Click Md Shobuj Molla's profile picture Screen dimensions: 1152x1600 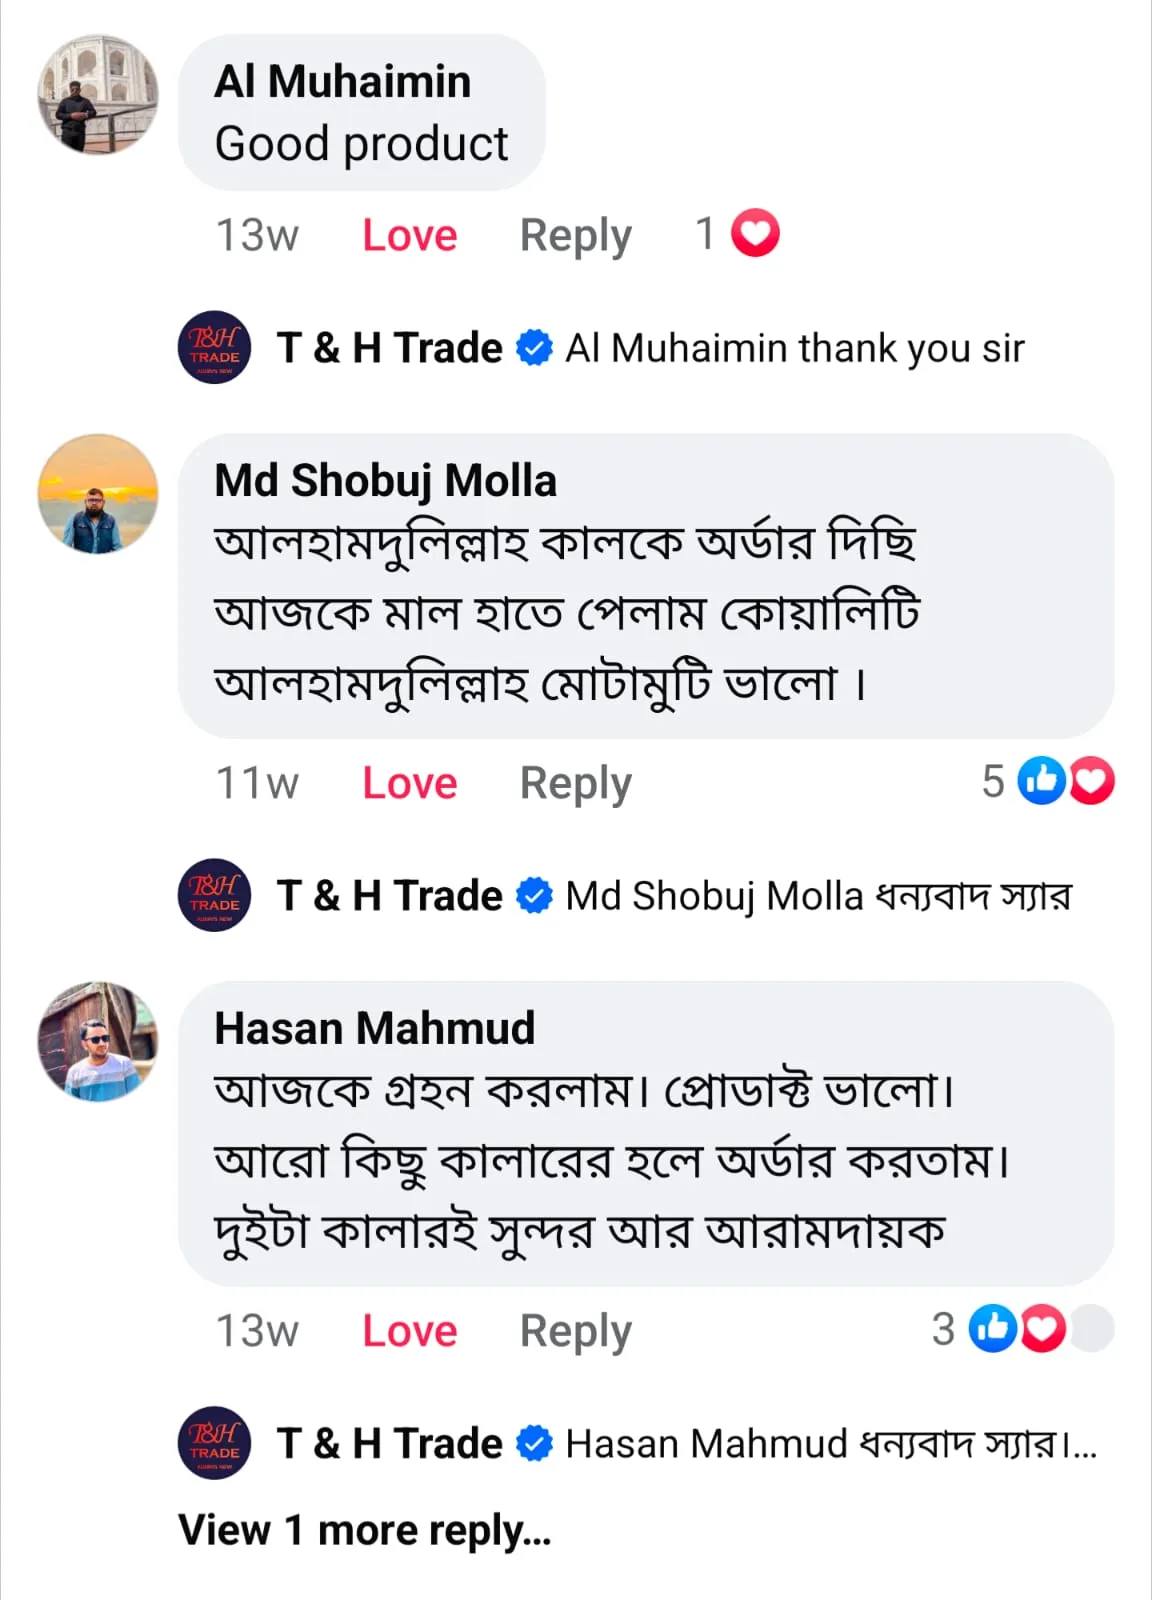click(x=97, y=494)
